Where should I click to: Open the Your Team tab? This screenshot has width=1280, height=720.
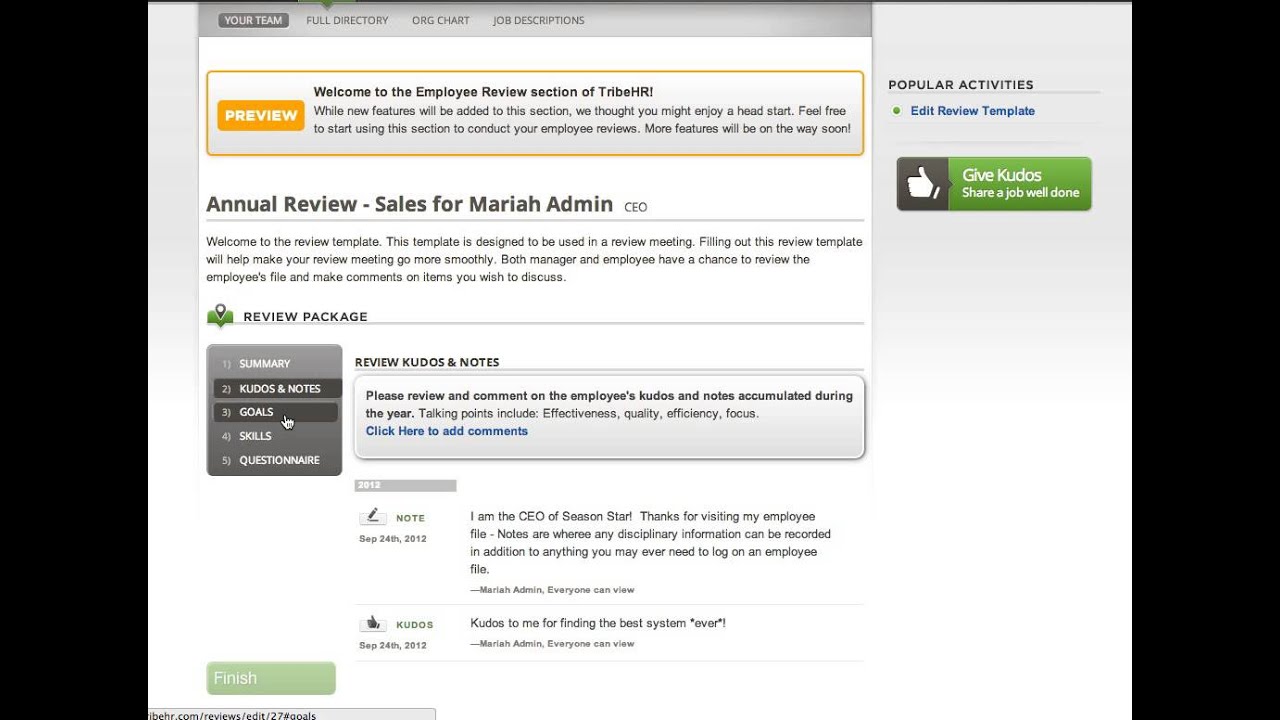[253, 20]
